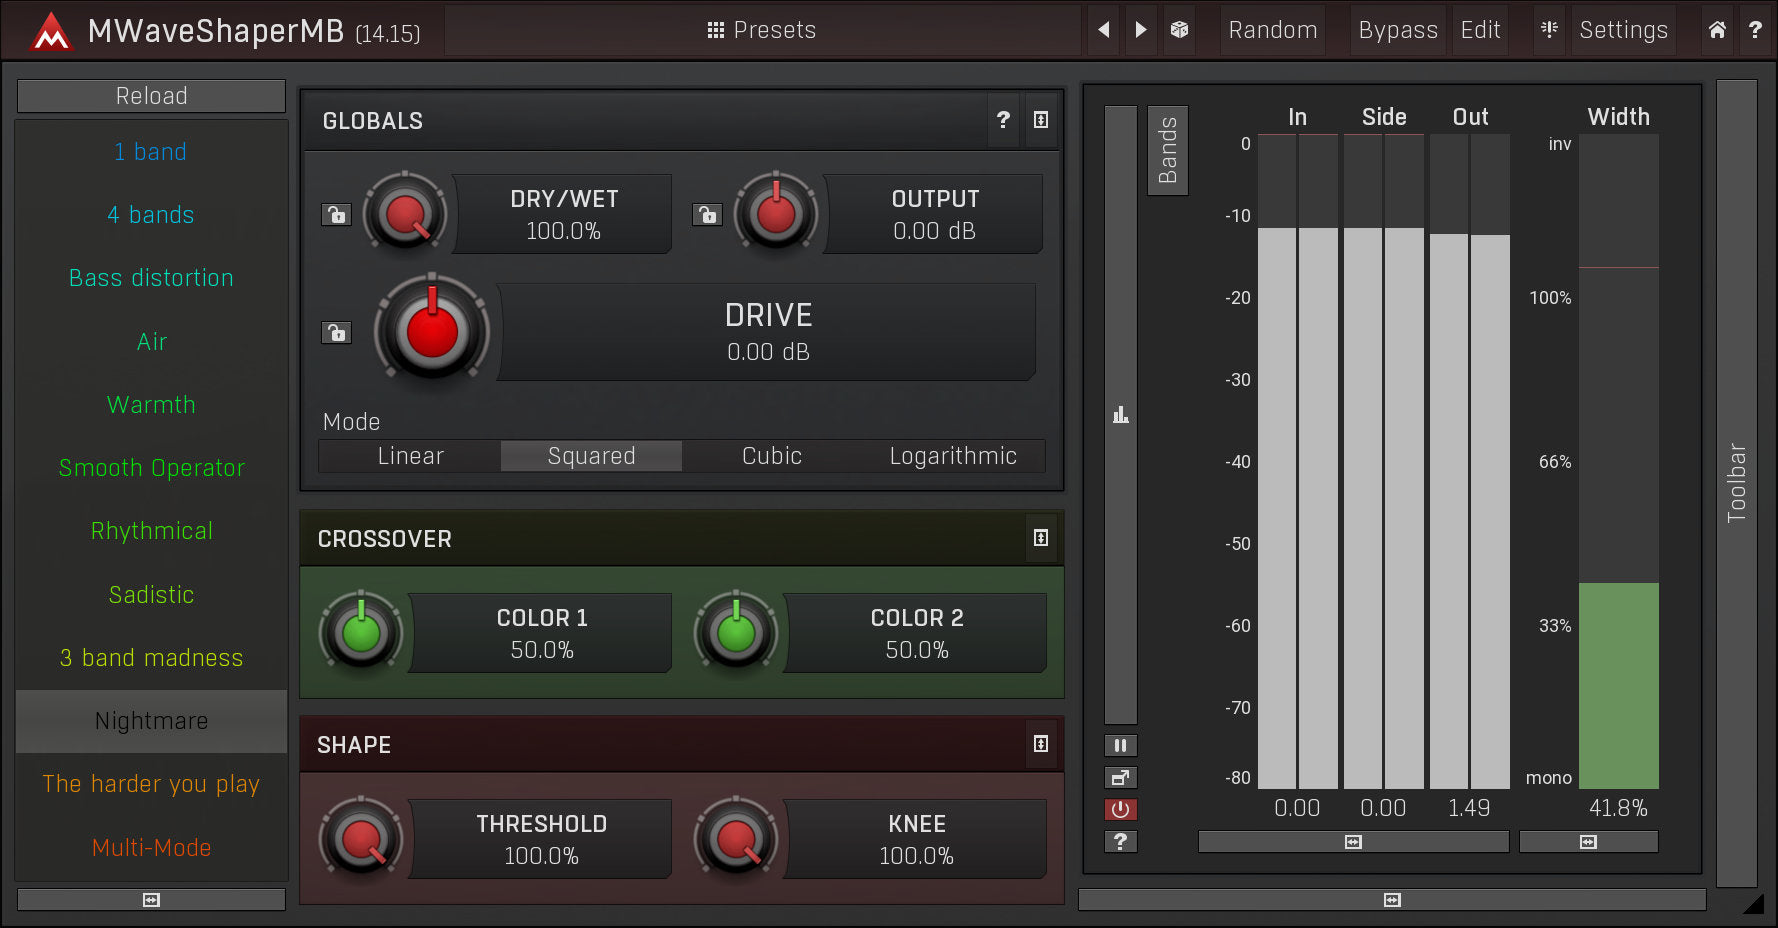1778x928 pixels.
Task: Click the detach meters window icon
Action: pyautogui.click(x=1120, y=777)
